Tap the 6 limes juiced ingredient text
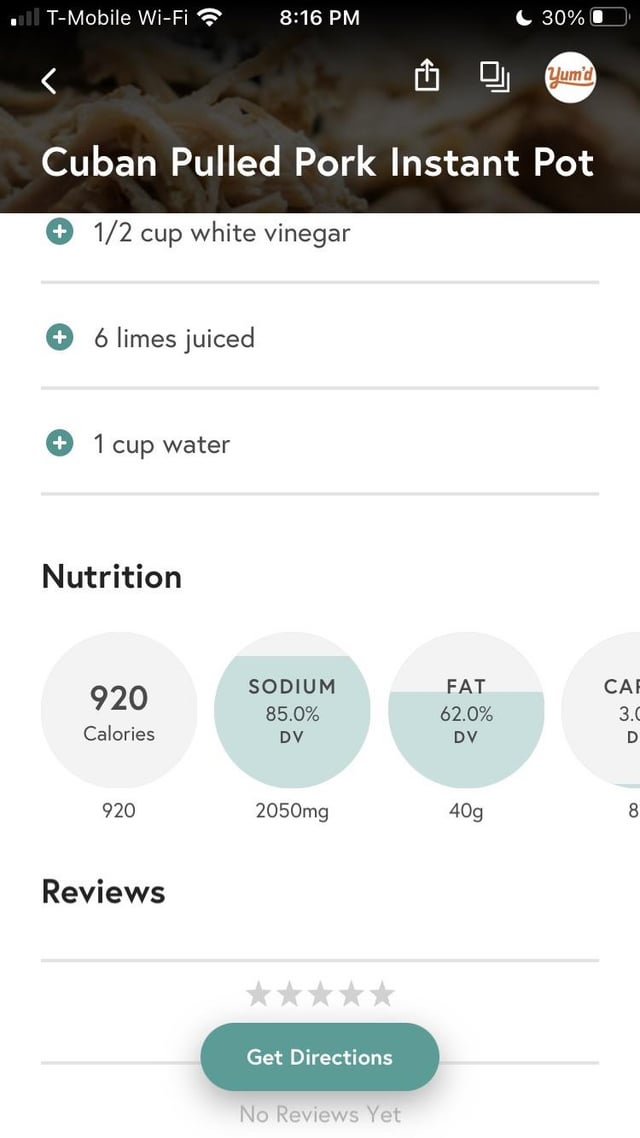The image size is (640, 1138). 175,339
